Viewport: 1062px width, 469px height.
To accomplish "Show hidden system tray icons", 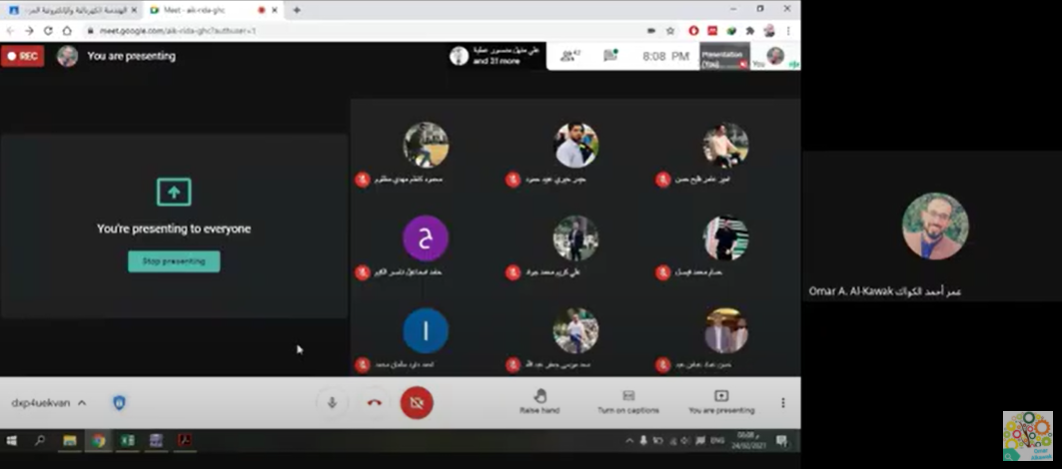I will (630, 441).
